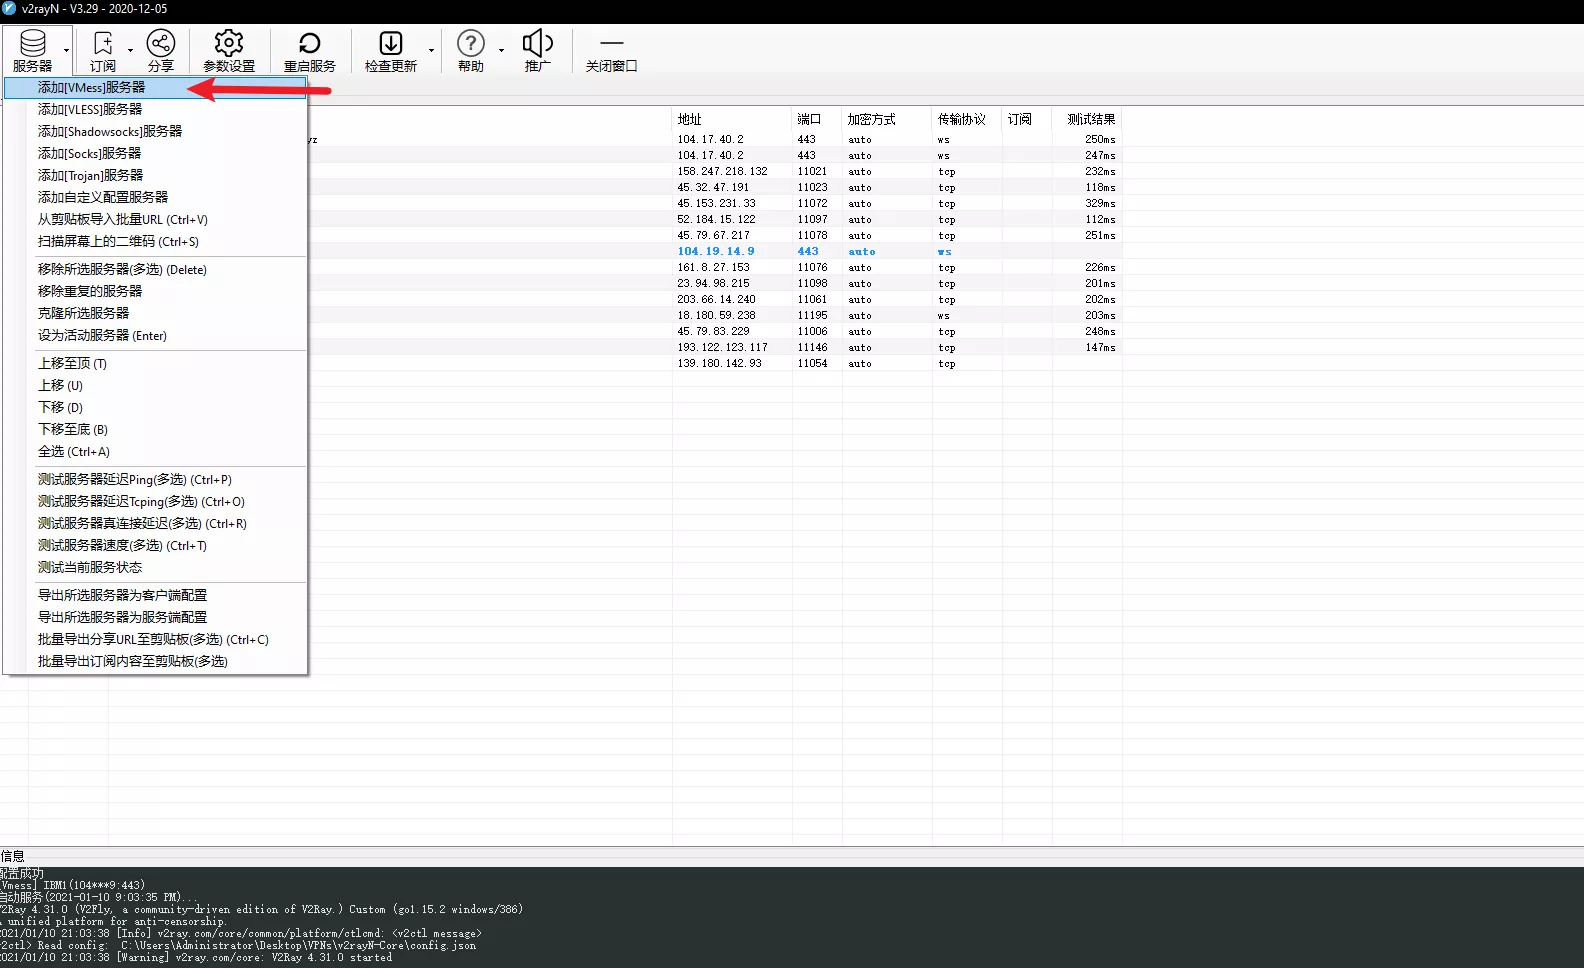Sort by 传输协议 column header
The image size is (1584, 968).
[x=967, y=119]
